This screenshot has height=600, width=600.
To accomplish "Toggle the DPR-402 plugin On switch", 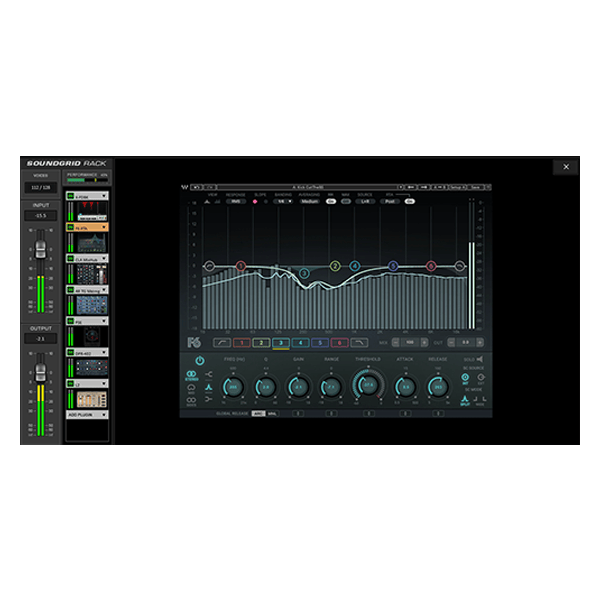I will pos(70,352).
